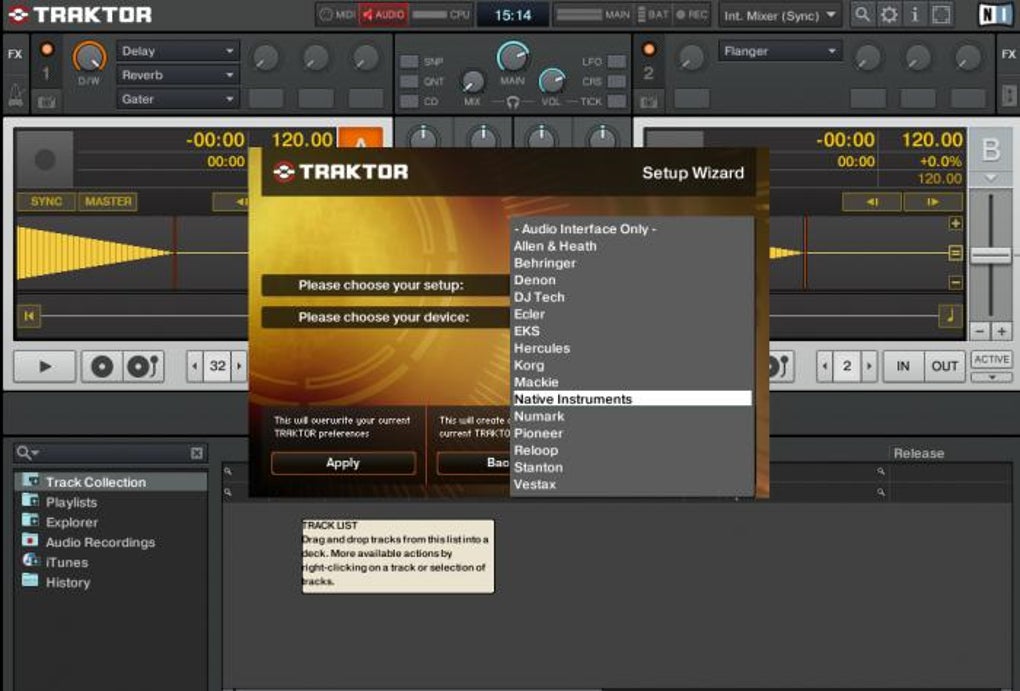Open the search magnifier in the header
The width and height of the screenshot is (1020, 691).
tap(862, 14)
